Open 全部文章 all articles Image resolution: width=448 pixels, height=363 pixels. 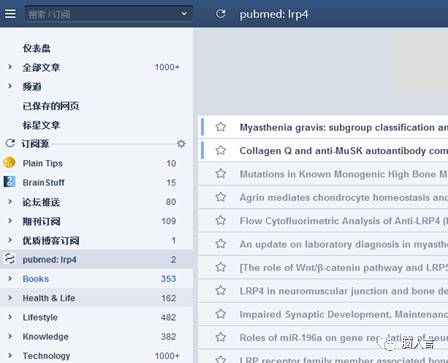[41, 68]
